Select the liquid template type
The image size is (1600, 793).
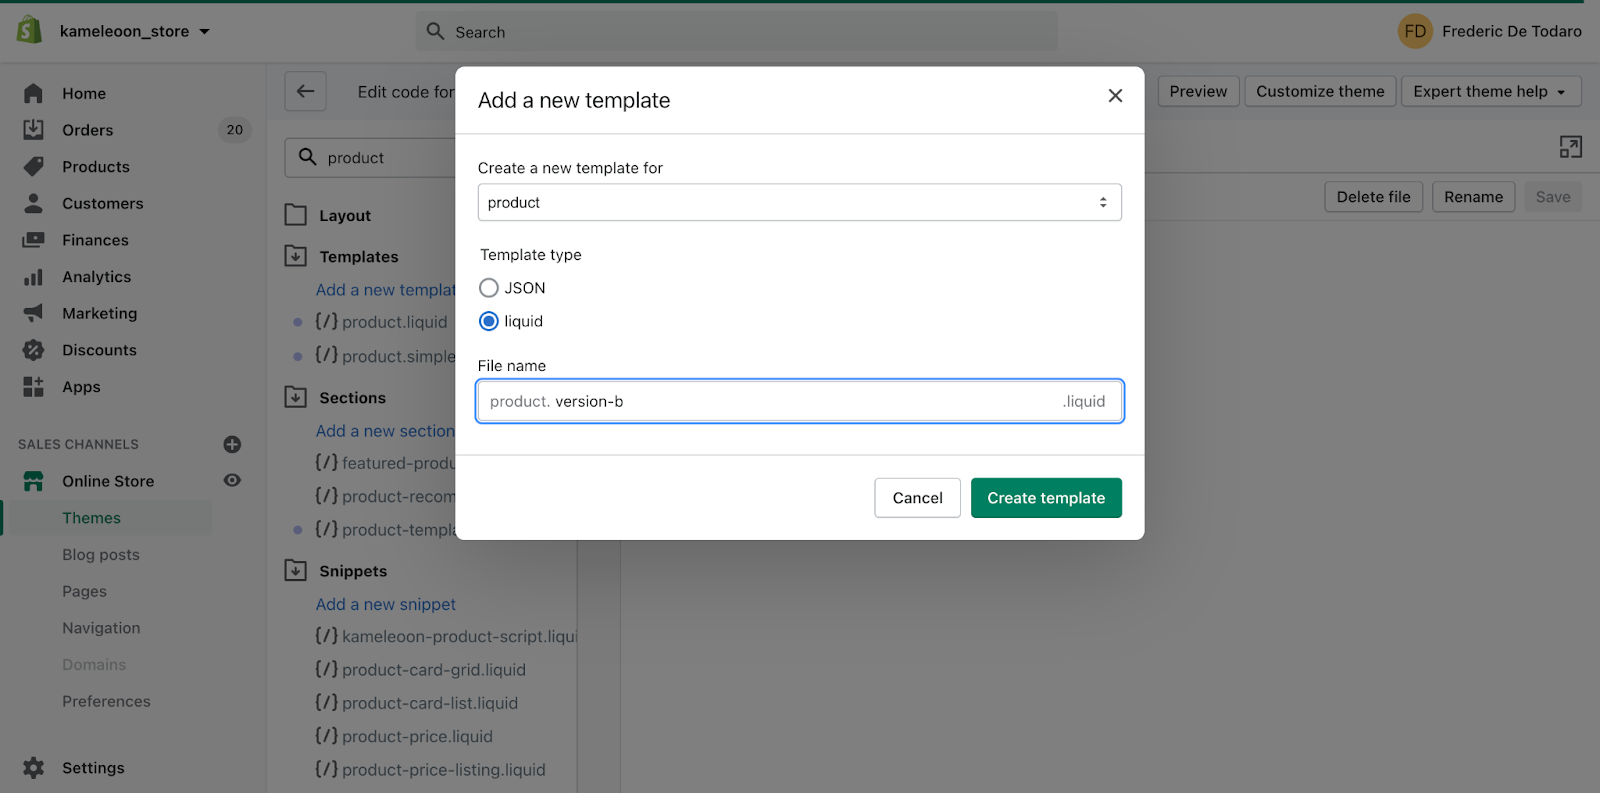point(489,321)
